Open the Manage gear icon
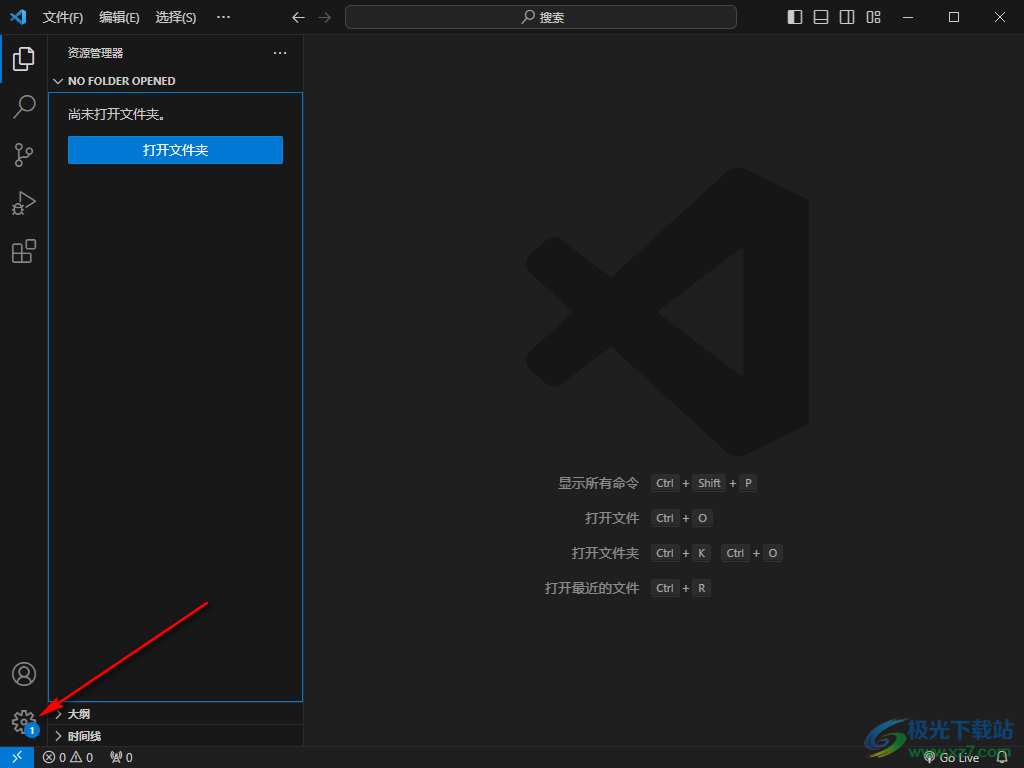This screenshot has height=768, width=1024. click(24, 721)
